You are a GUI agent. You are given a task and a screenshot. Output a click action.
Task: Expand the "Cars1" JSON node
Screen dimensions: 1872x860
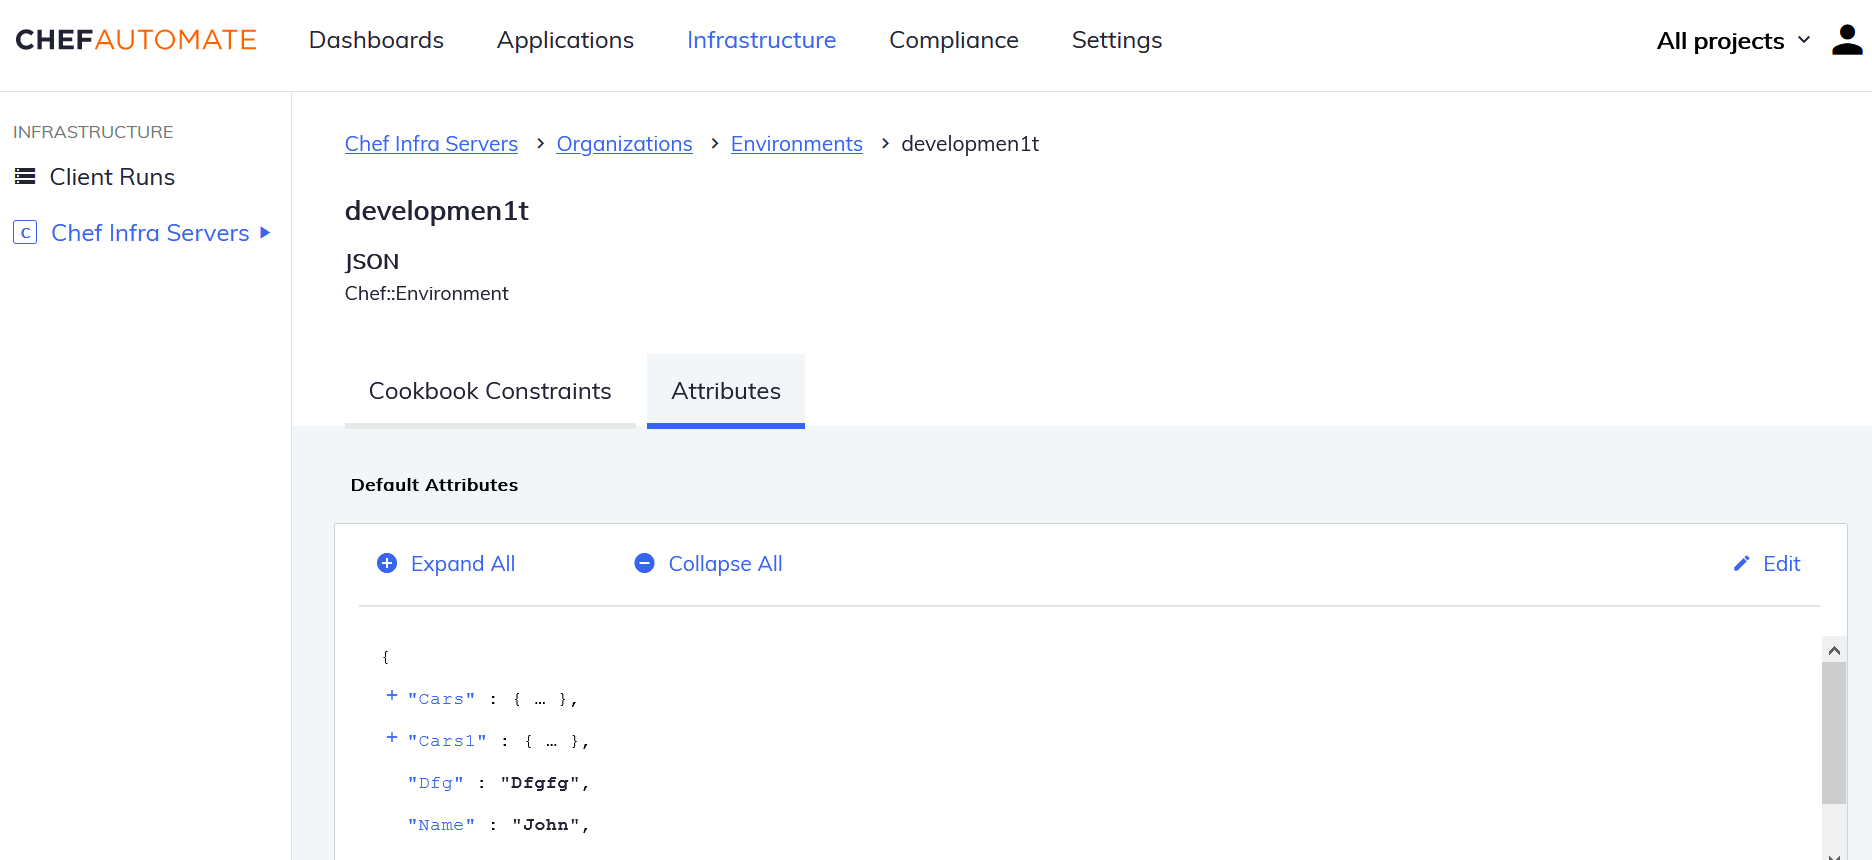[x=392, y=738]
